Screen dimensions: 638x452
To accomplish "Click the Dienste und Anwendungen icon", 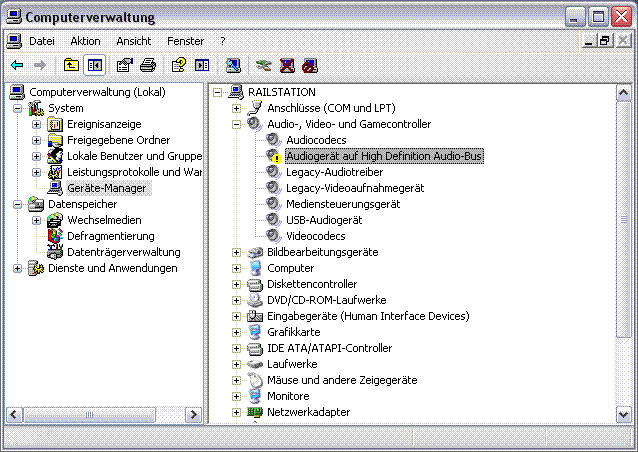I will [36, 269].
